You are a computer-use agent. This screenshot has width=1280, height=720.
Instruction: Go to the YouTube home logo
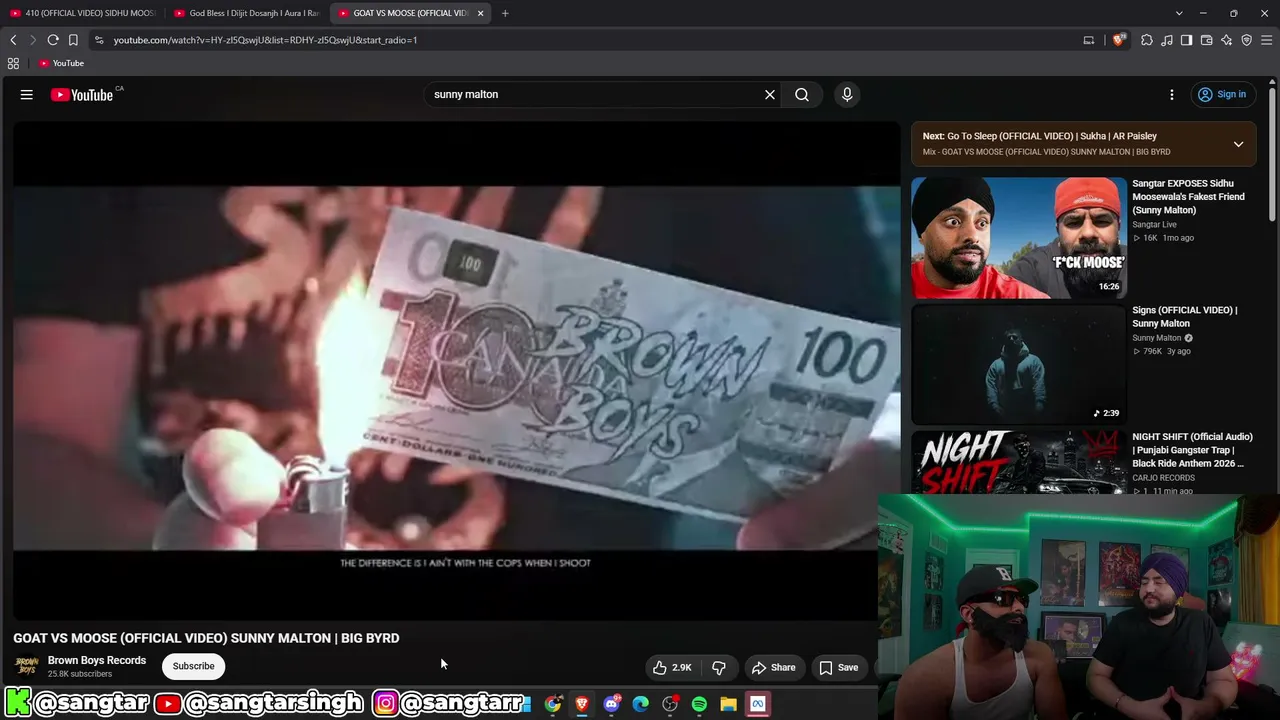(82, 95)
